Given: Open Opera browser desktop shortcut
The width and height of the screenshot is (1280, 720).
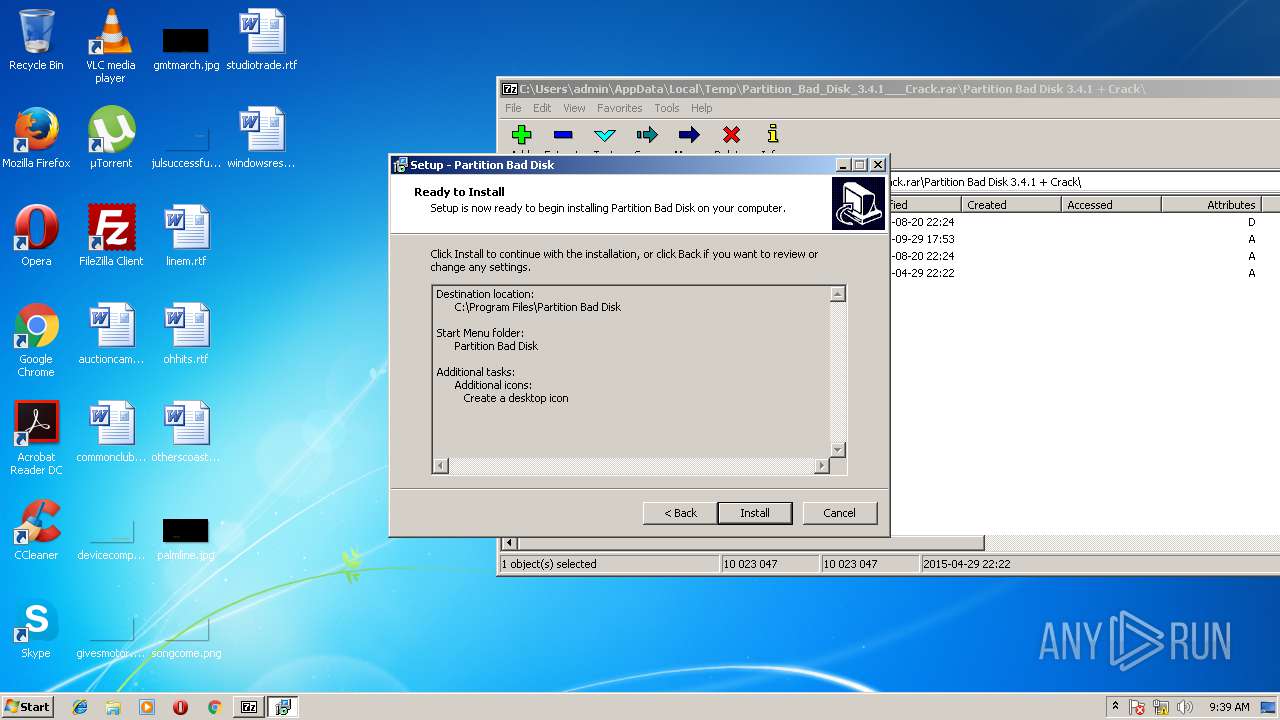Looking at the screenshot, I should pyautogui.click(x=36, y=236).
